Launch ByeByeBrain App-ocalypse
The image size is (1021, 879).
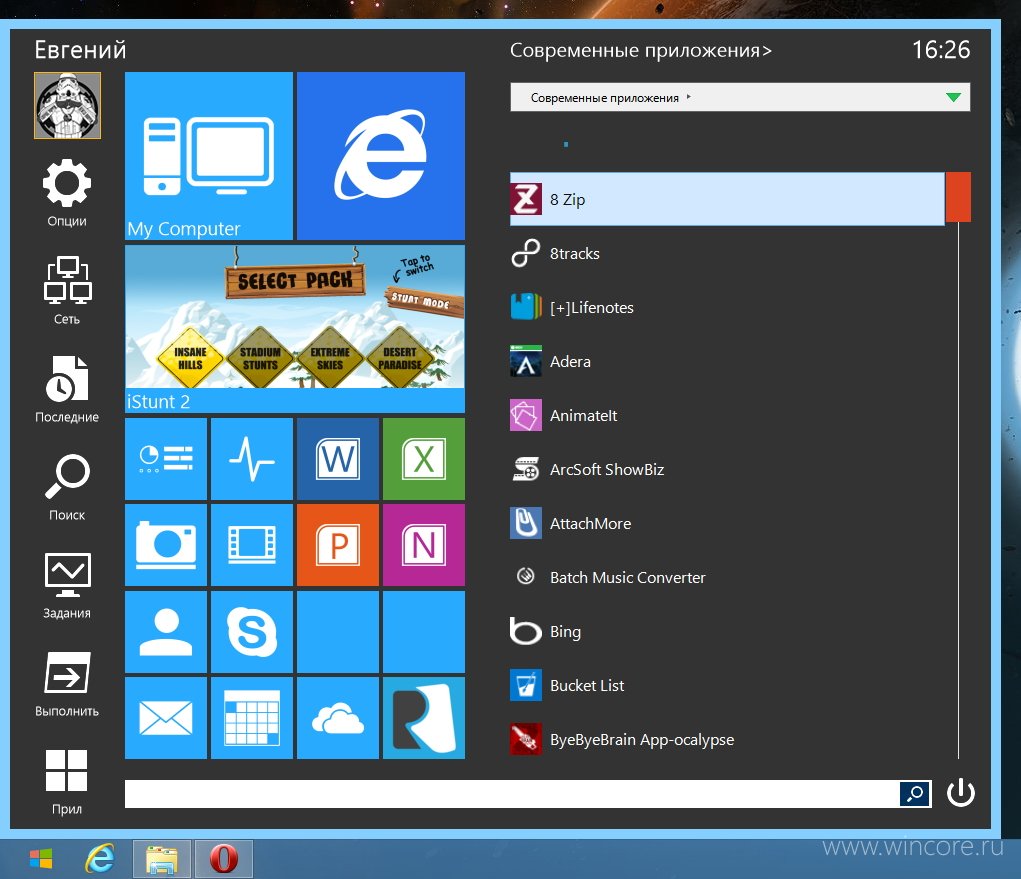point(727,740)
